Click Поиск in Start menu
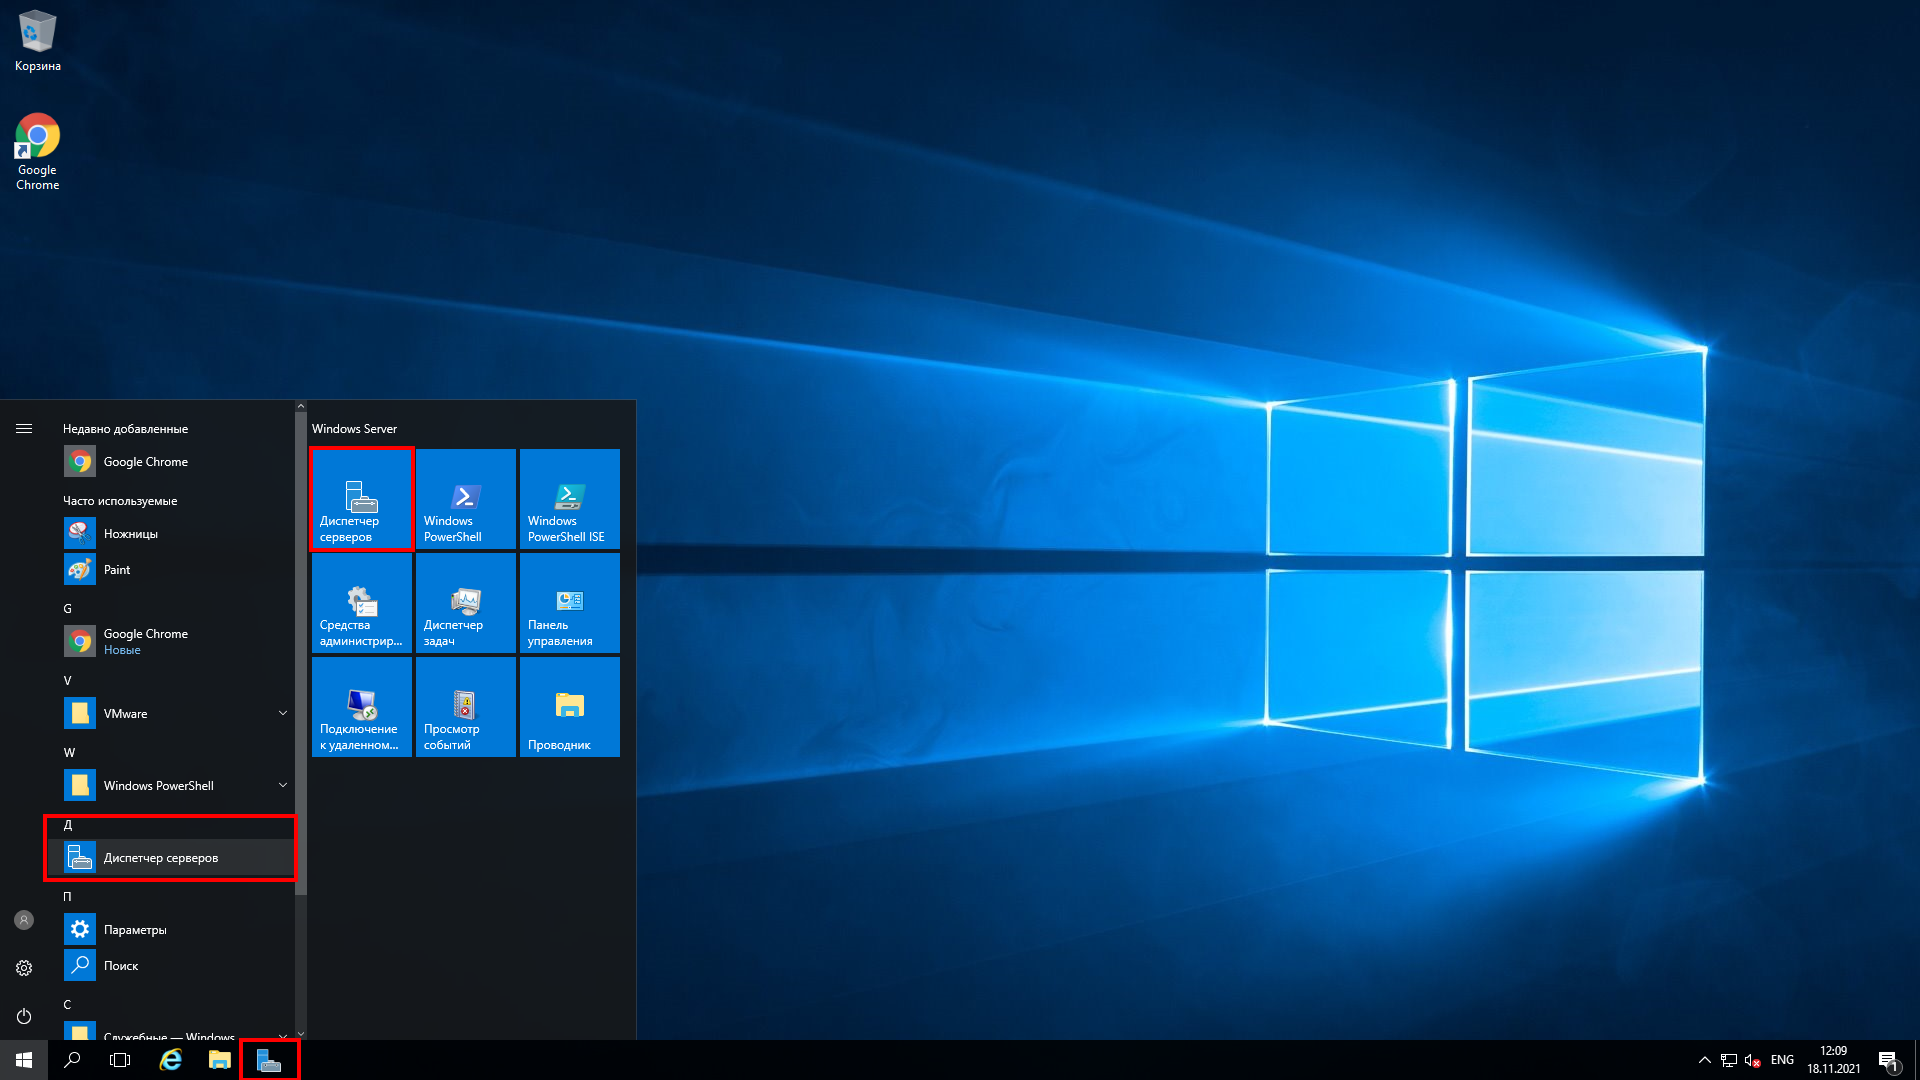This screenshot has width=1920, height=1080. (121, 964)
